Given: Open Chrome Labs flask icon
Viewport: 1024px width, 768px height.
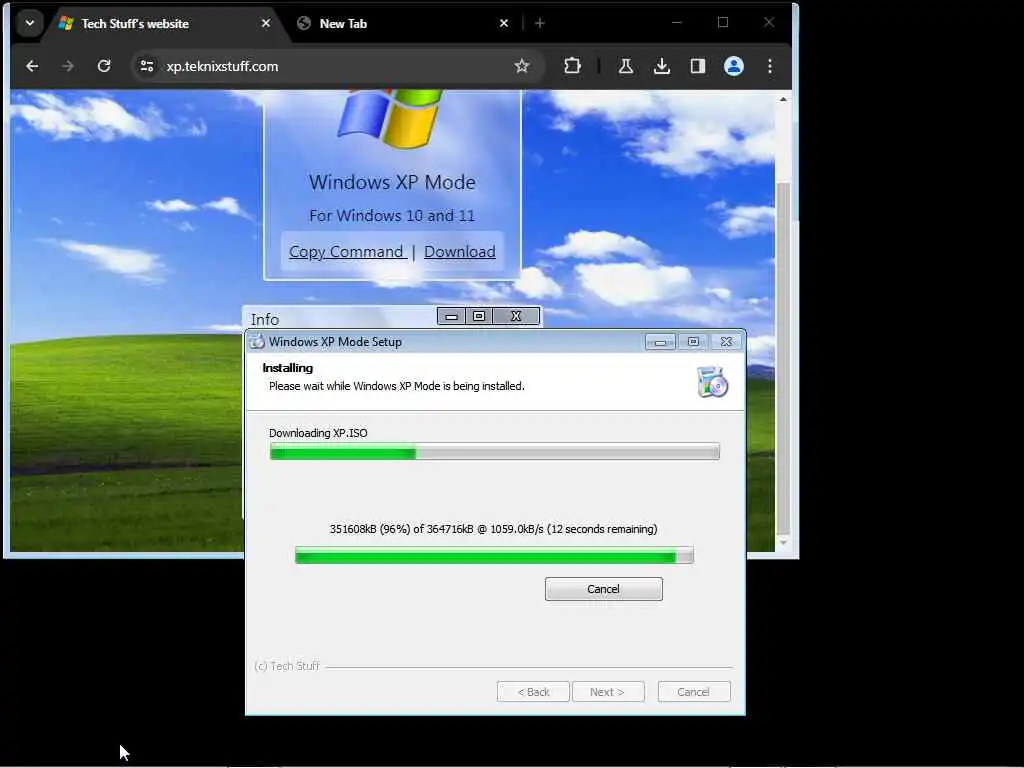Looking at the screenshot, I should (x=626, y=66).
